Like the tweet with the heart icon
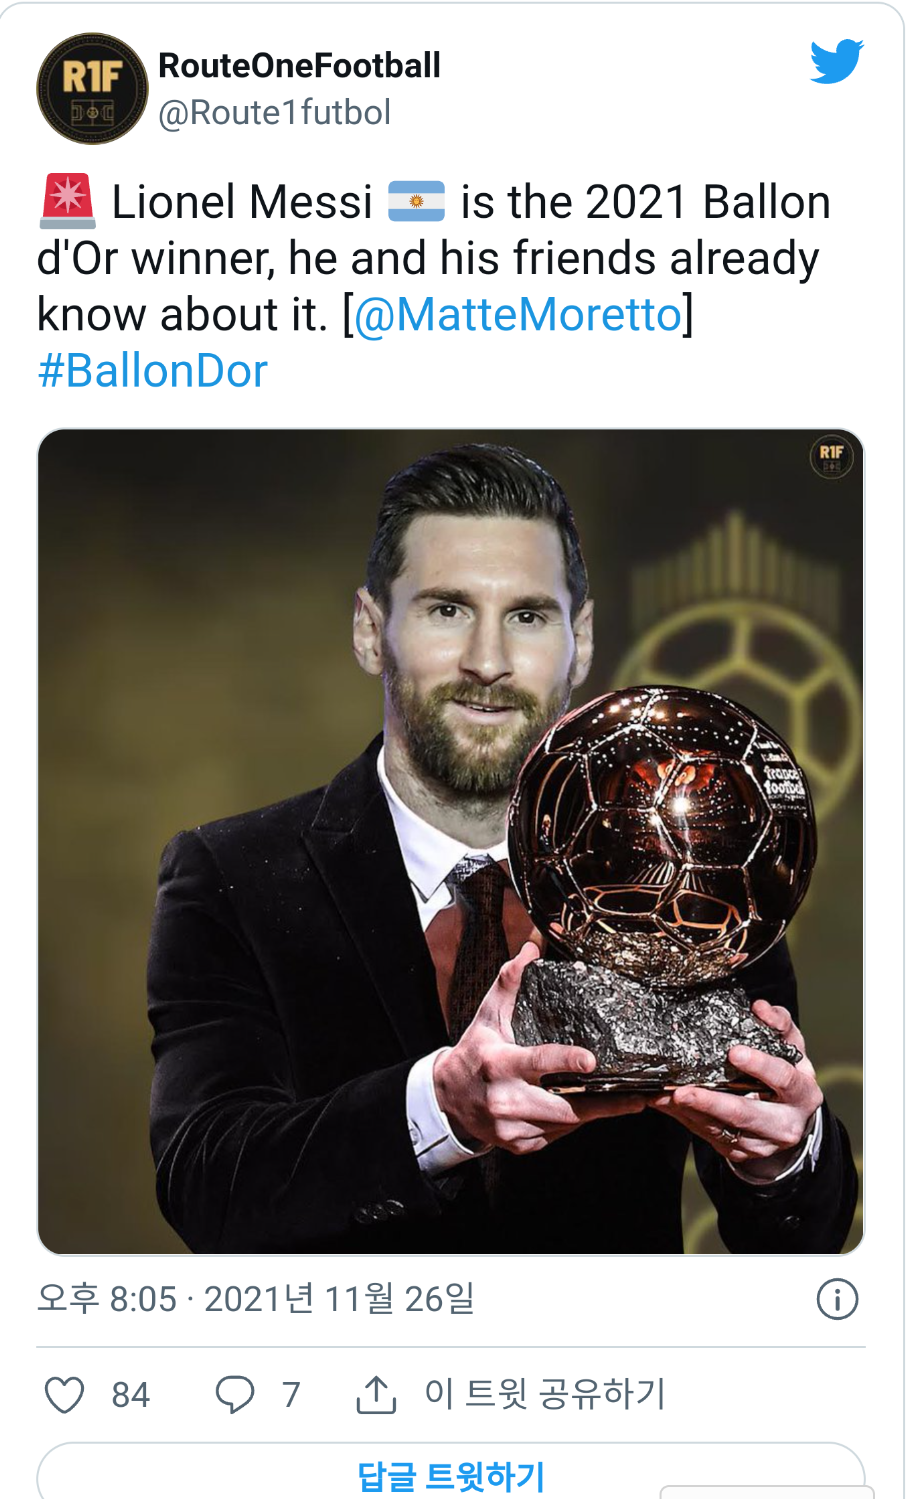 (65, 1394)
